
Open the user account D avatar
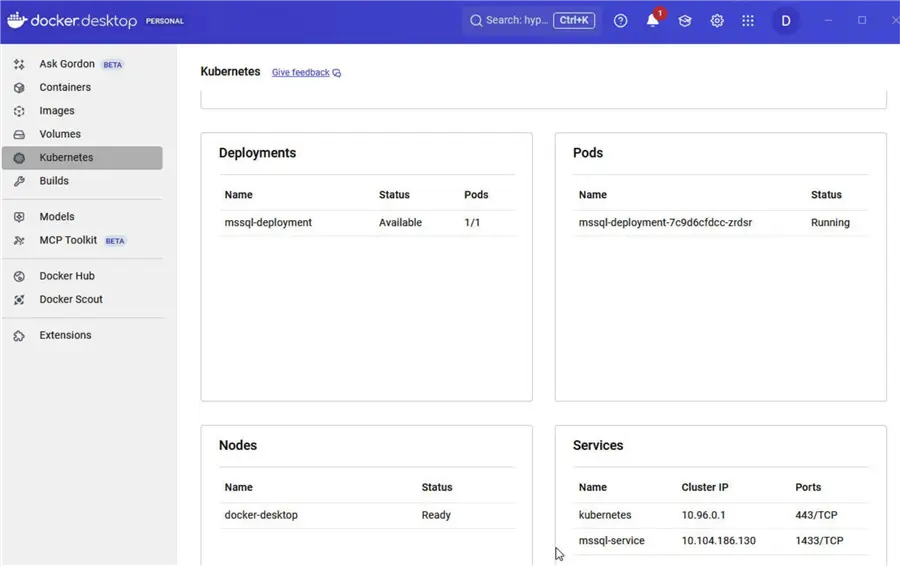(x=786, y=21)
